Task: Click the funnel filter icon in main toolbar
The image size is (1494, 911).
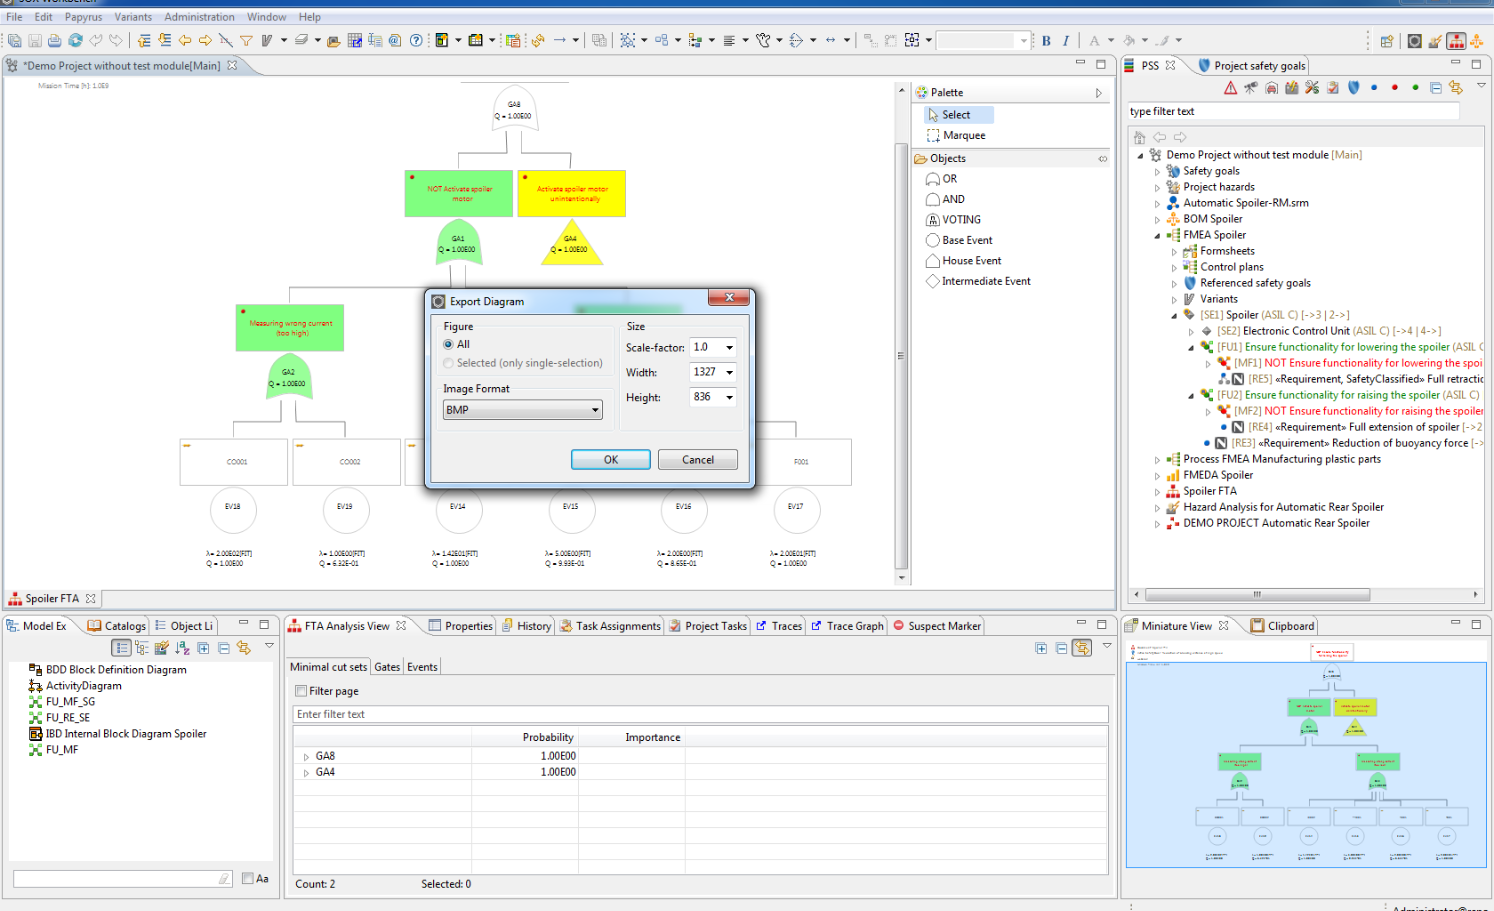Action: point(246,41)
